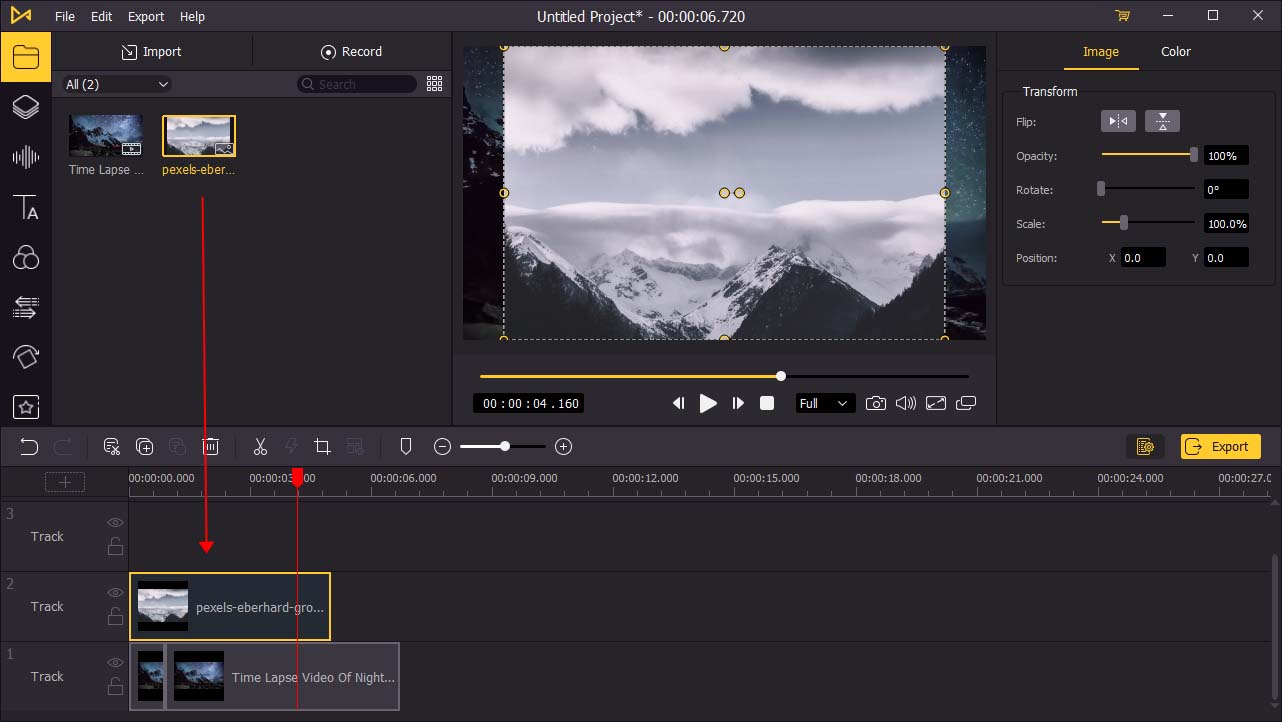Open export settings gear icon

pos(1146,447)
